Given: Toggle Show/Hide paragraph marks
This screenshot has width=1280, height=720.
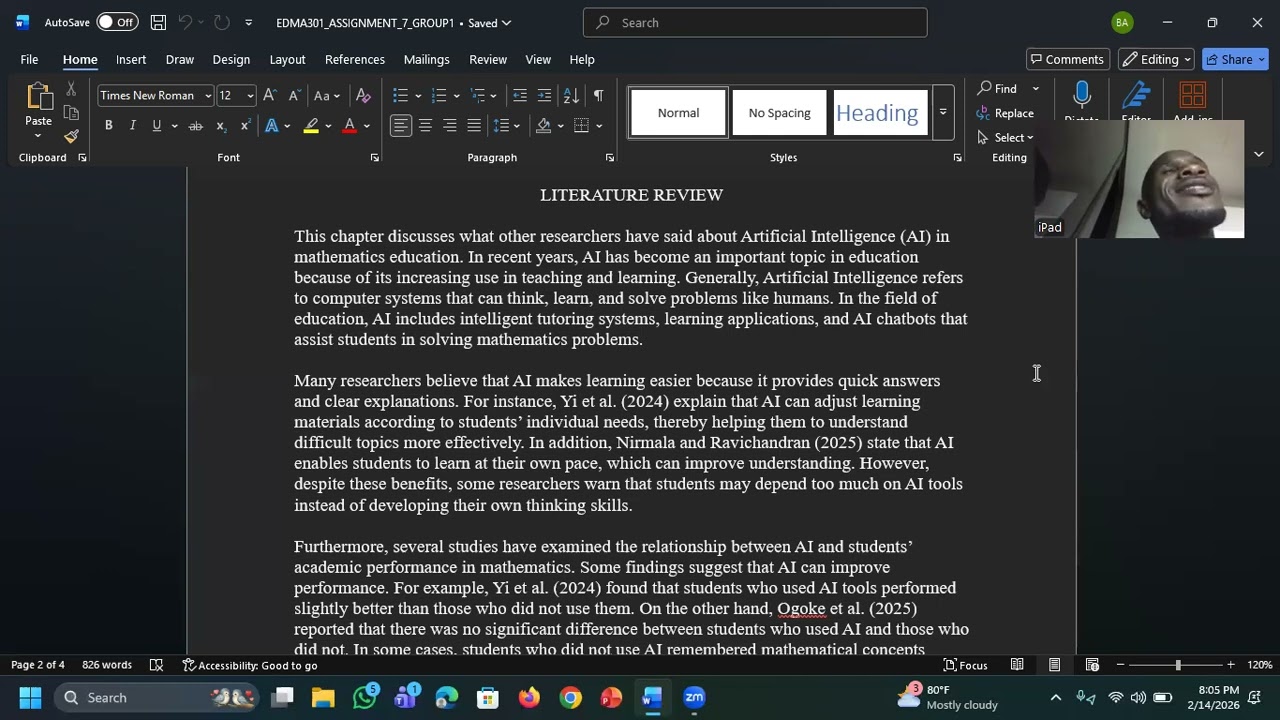Looking at the screenshot, I should click(x=598, y=95).
